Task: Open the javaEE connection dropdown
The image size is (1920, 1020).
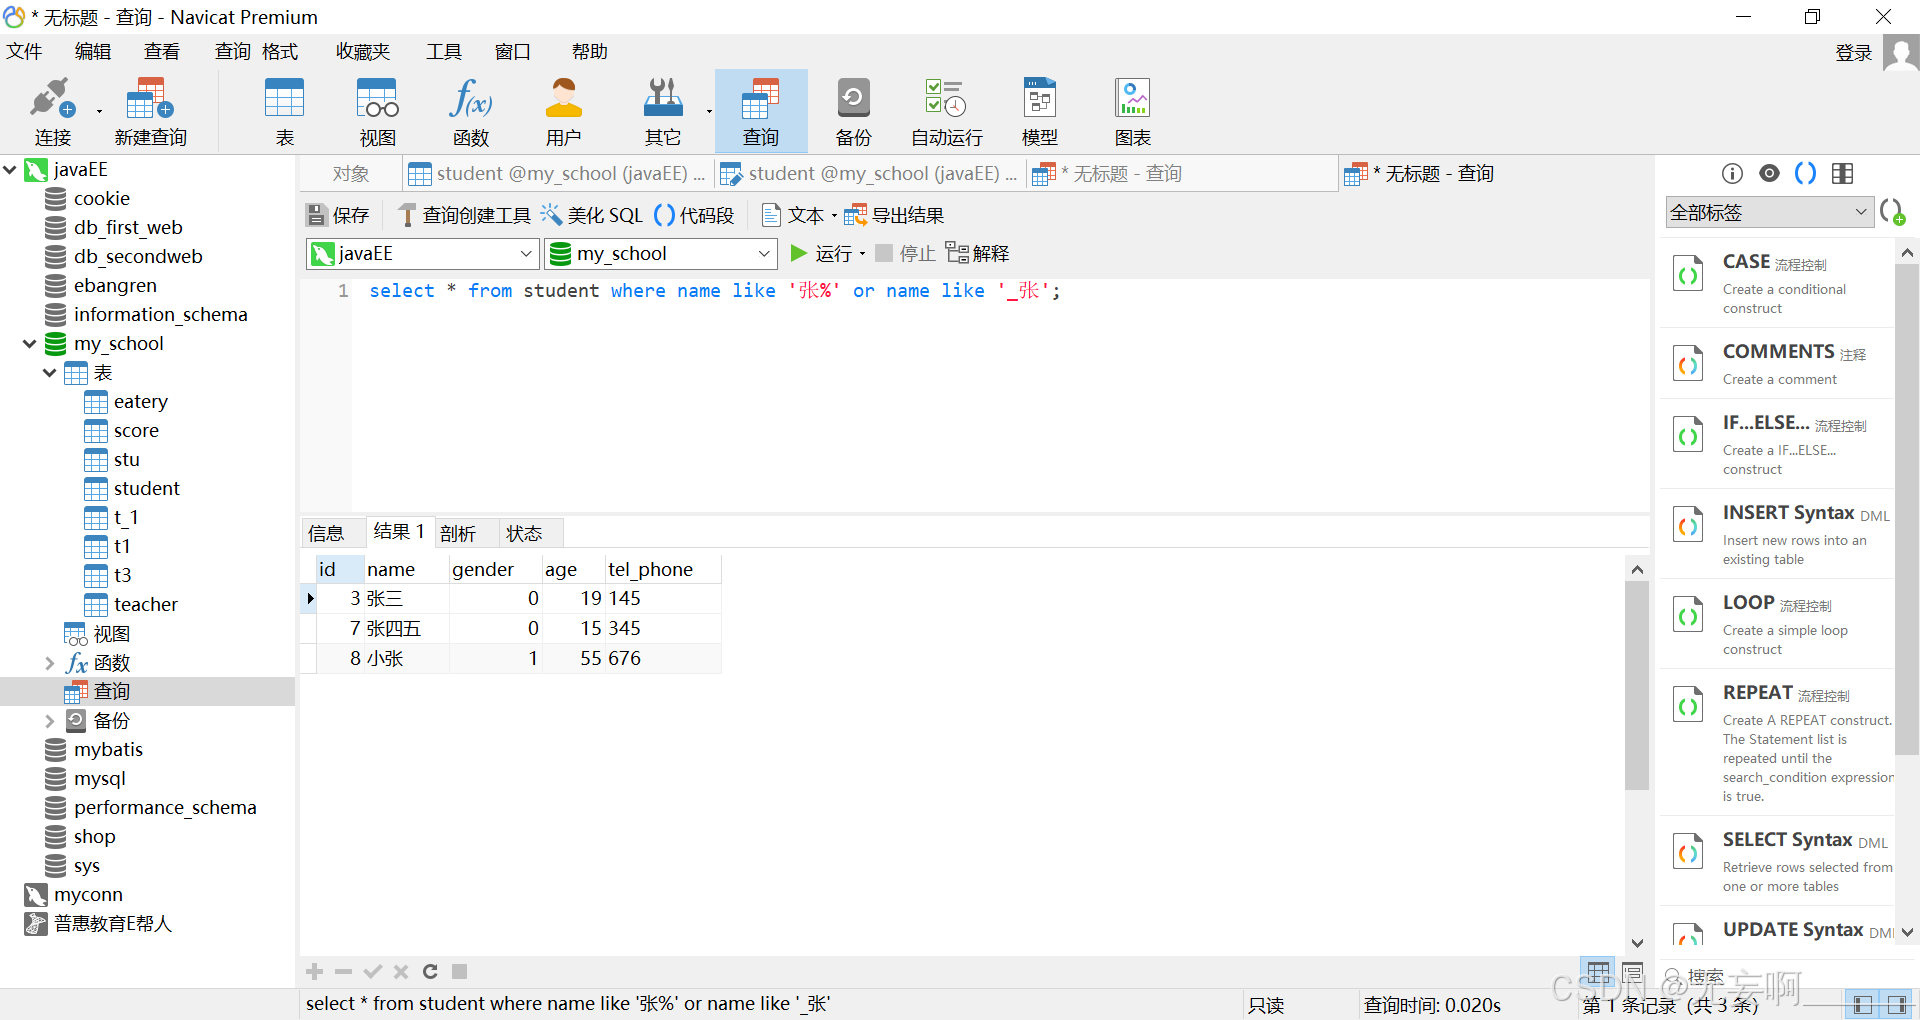Action: coord(423,253)
